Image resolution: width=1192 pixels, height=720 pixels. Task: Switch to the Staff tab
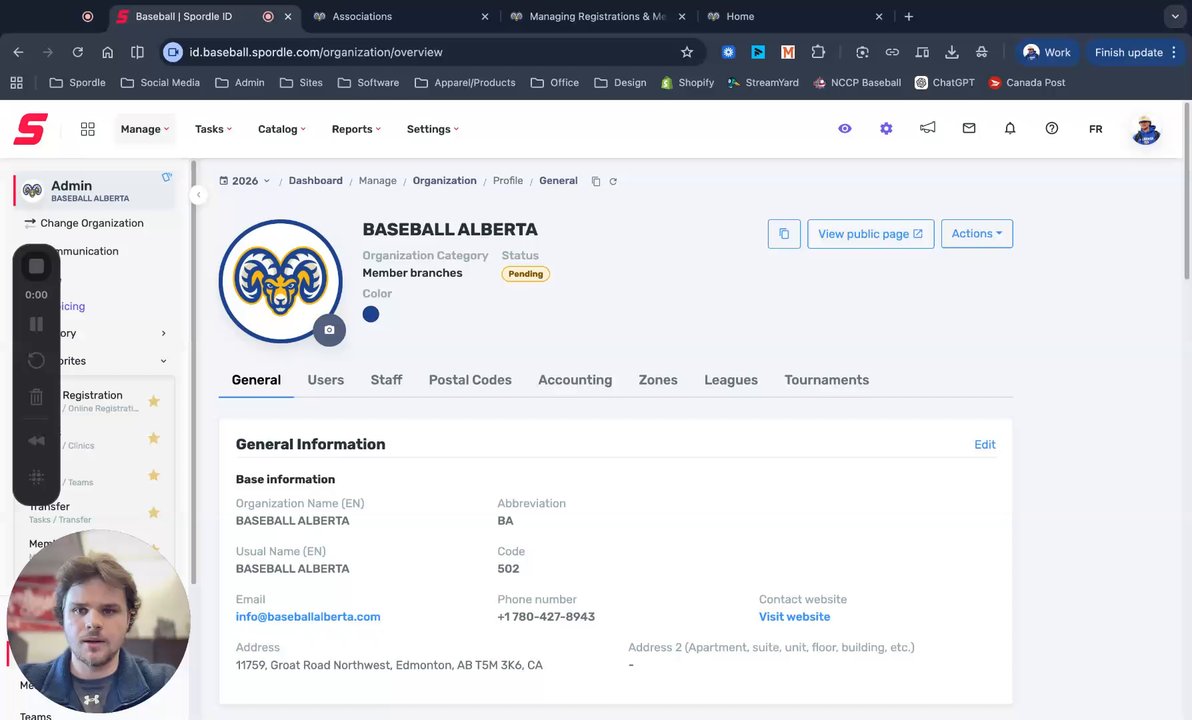pyautogui.click(x=386, y=380)
